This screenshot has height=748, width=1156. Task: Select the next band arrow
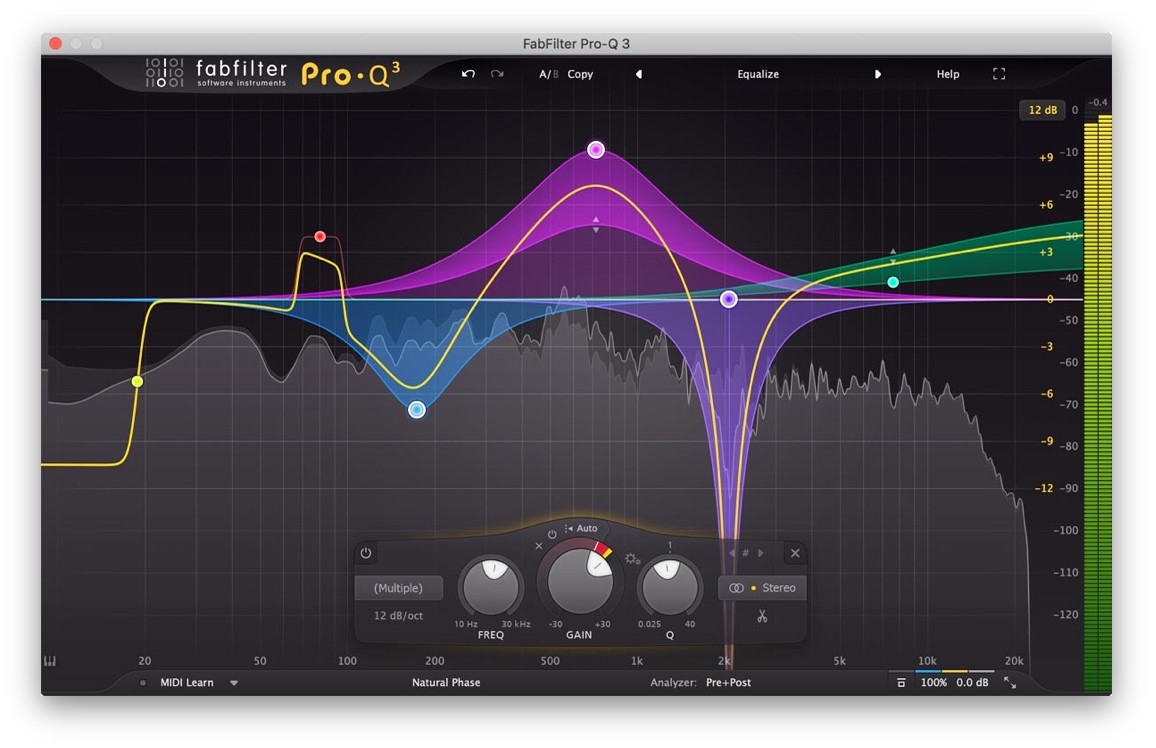760,553
